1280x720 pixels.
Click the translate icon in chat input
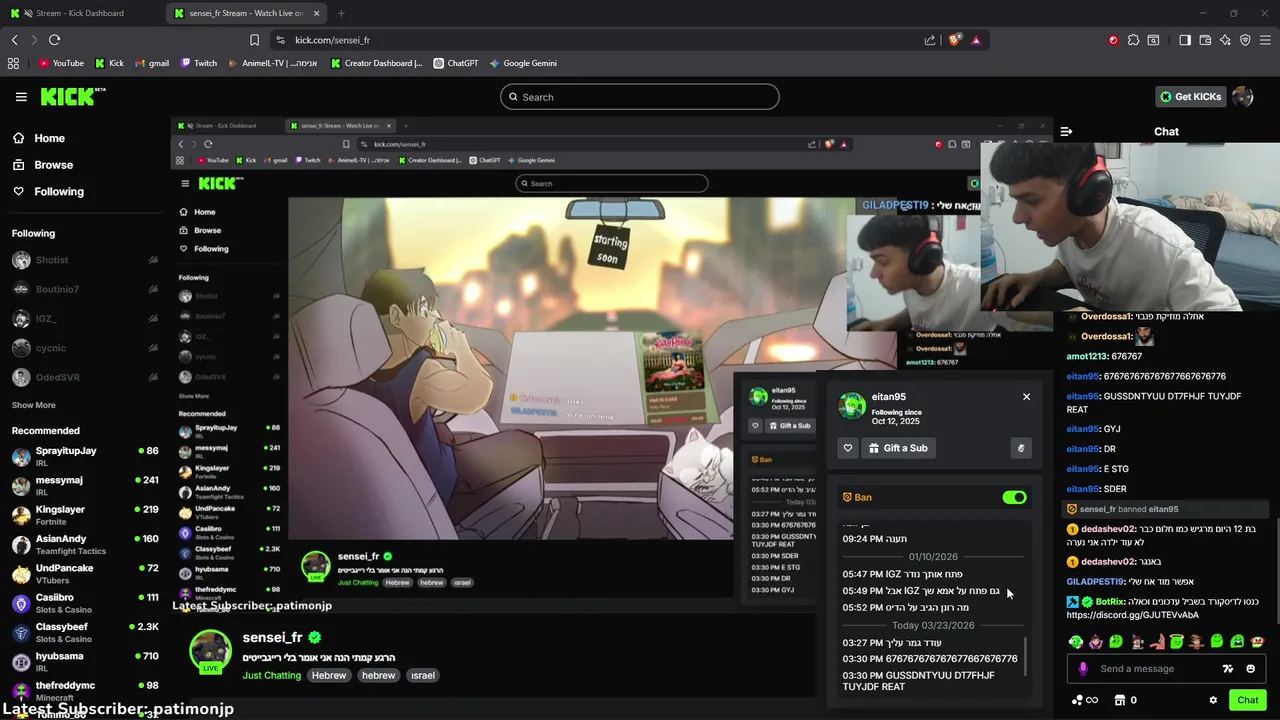[1228, 669]
